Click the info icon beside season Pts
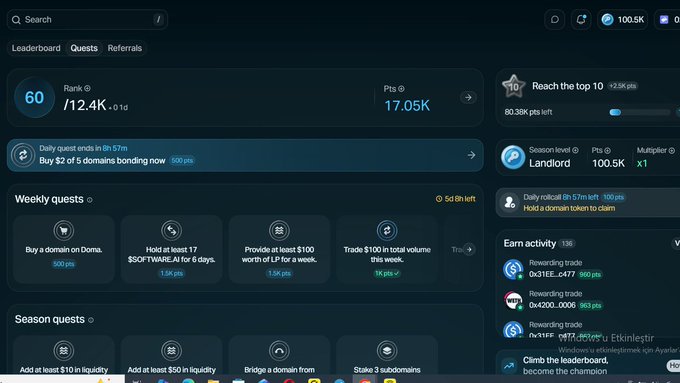This screenshot has width=680, height=383. (x=608, y=151)
